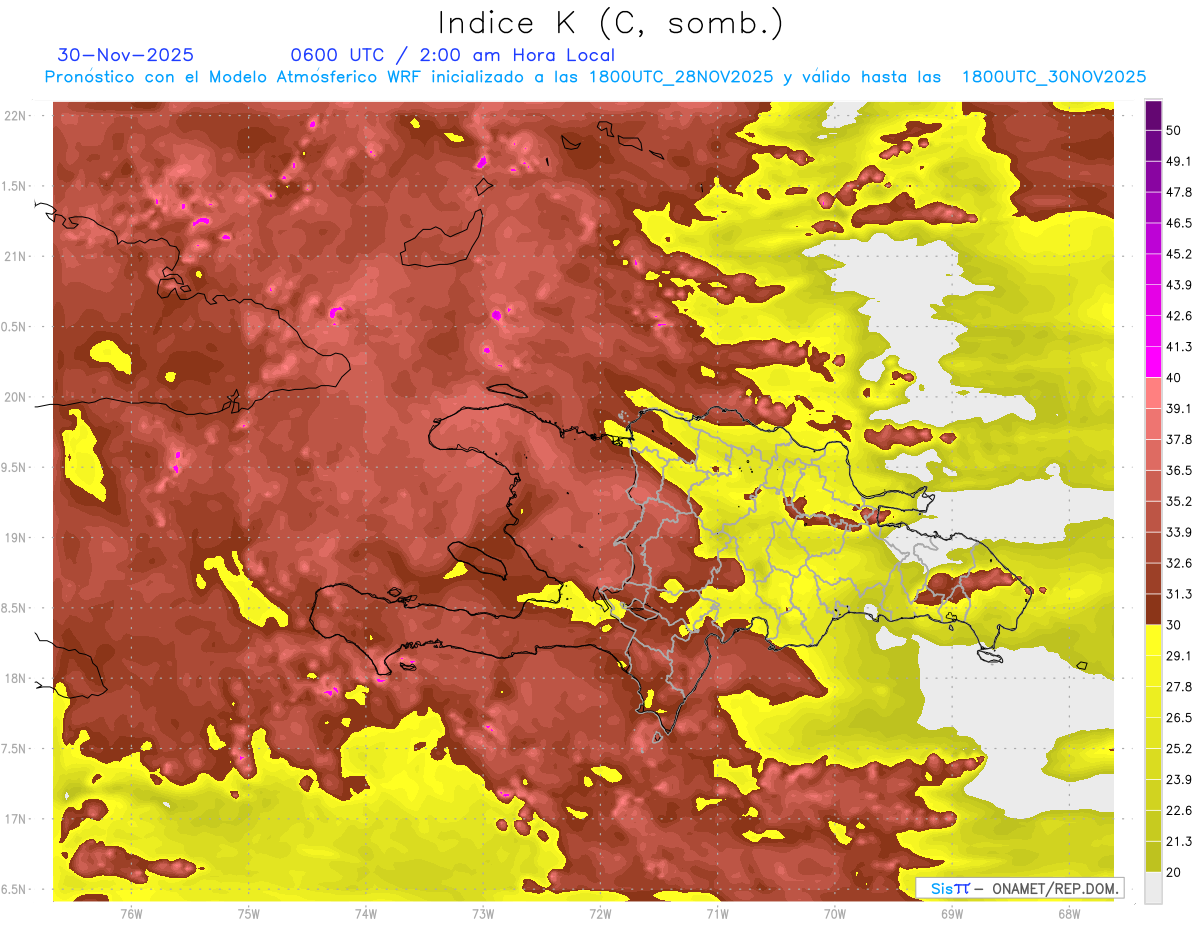Click the 74W longitude axis label

click(x=365, y=914)
